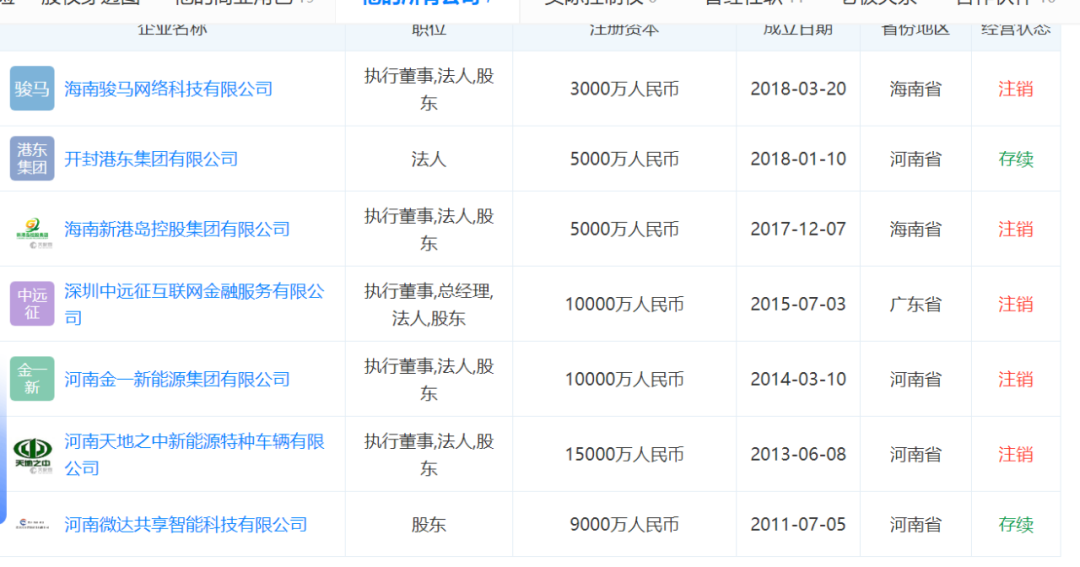Image resolution: width=1080 pixels, height=567 pixels.
Task: Click 企业名称 column header
Action: click(x=172, y=30)
